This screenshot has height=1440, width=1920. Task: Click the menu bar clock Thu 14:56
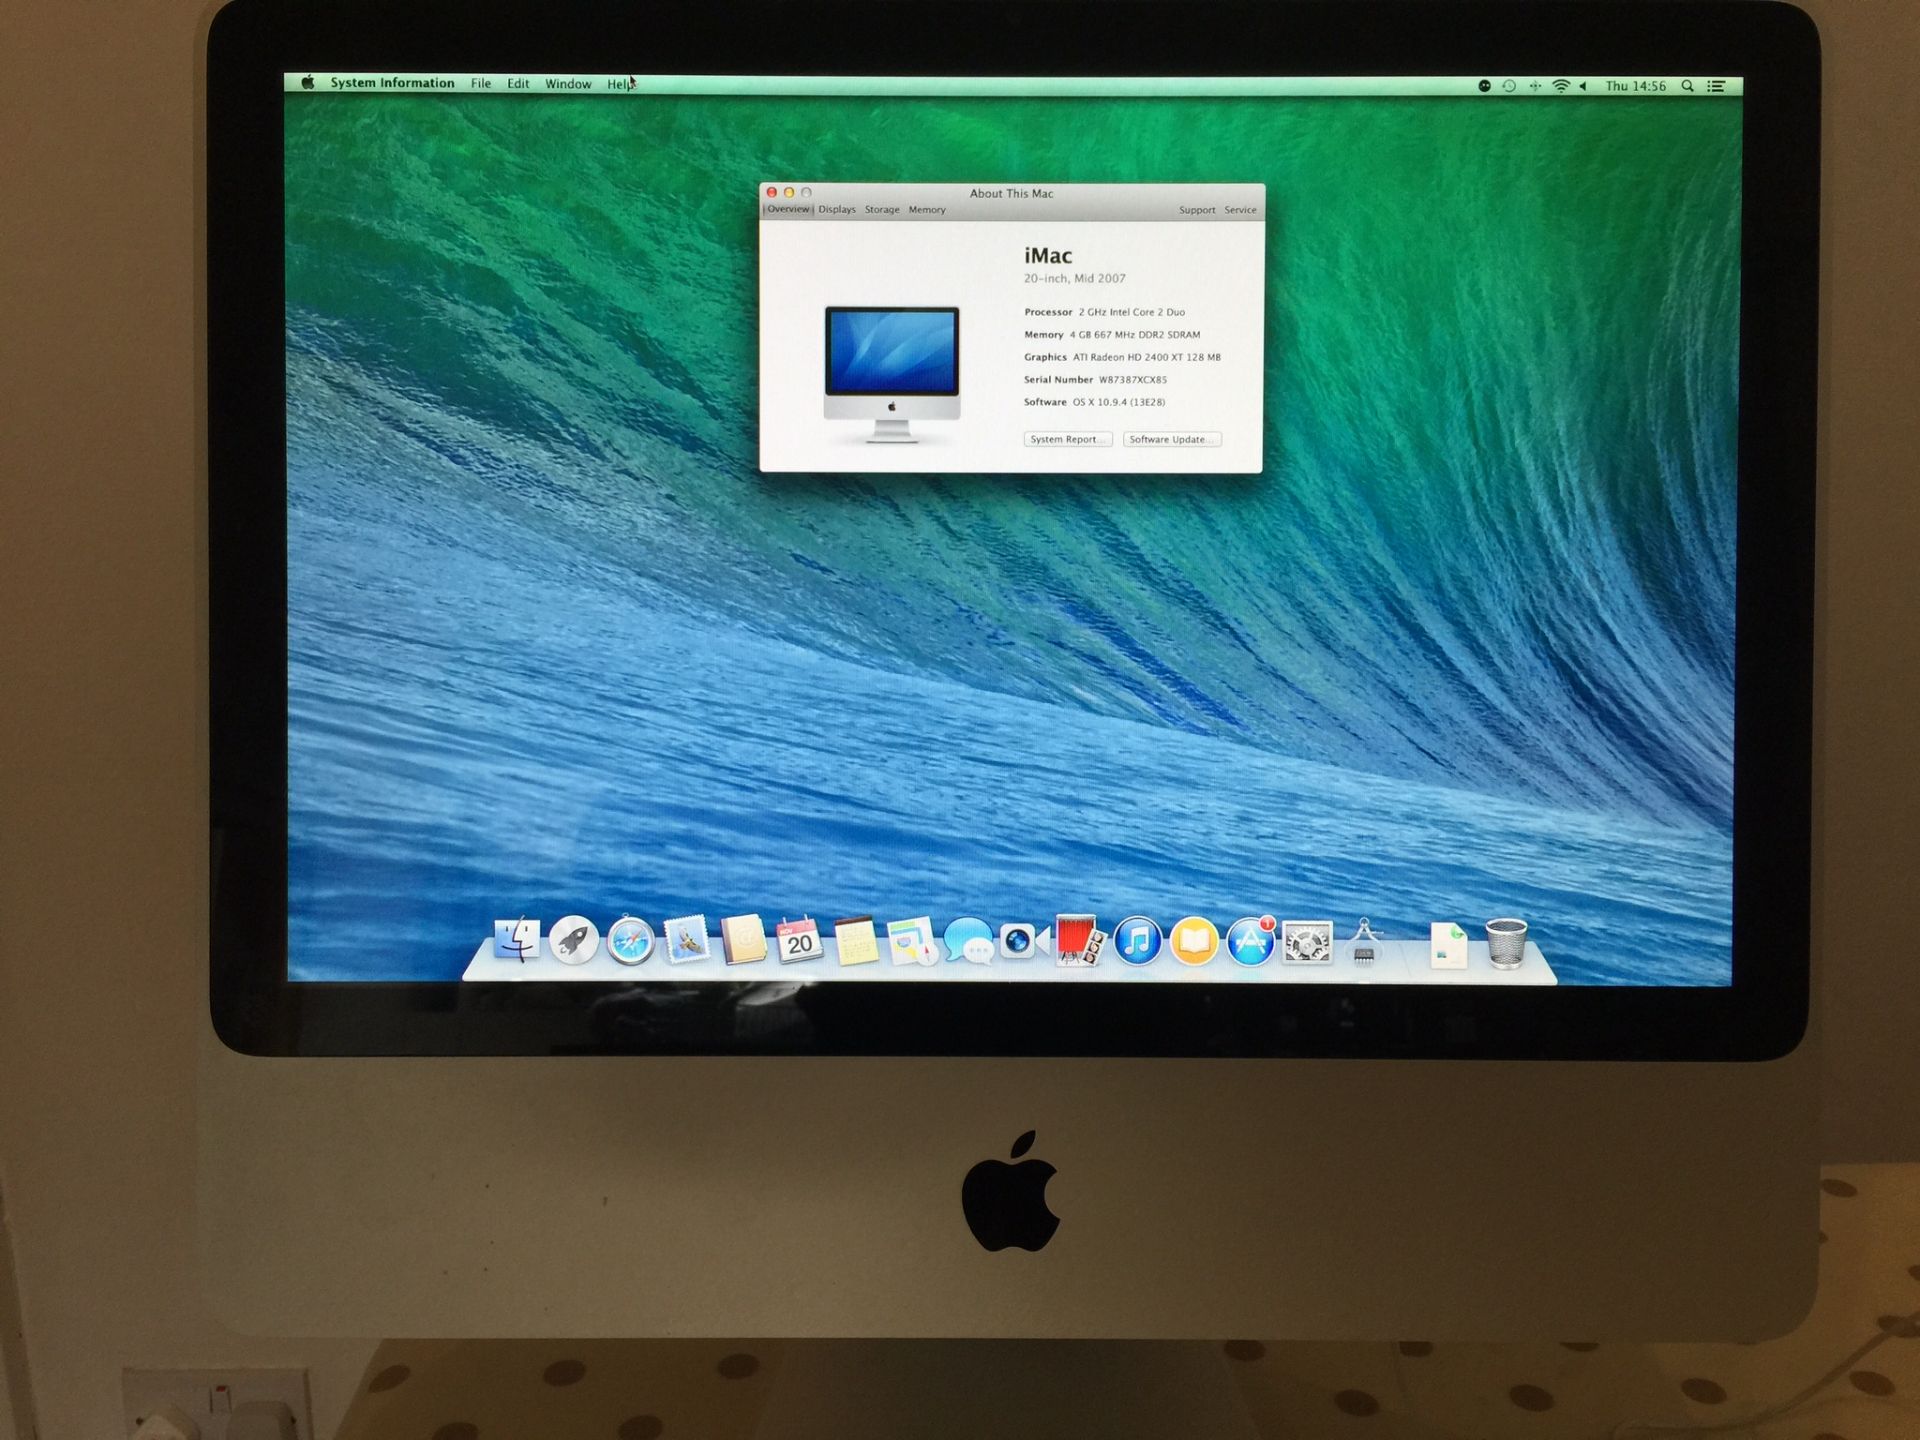click(x=1636, y=86)
